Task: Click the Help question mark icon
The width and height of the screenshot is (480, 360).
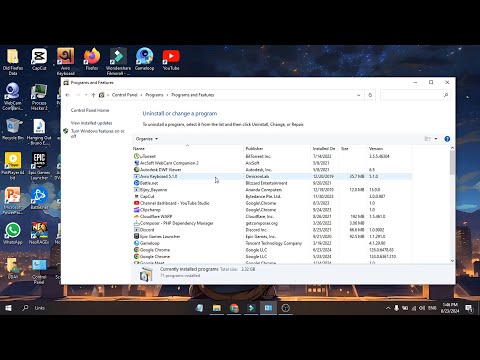Action: (x=447, y=139)
